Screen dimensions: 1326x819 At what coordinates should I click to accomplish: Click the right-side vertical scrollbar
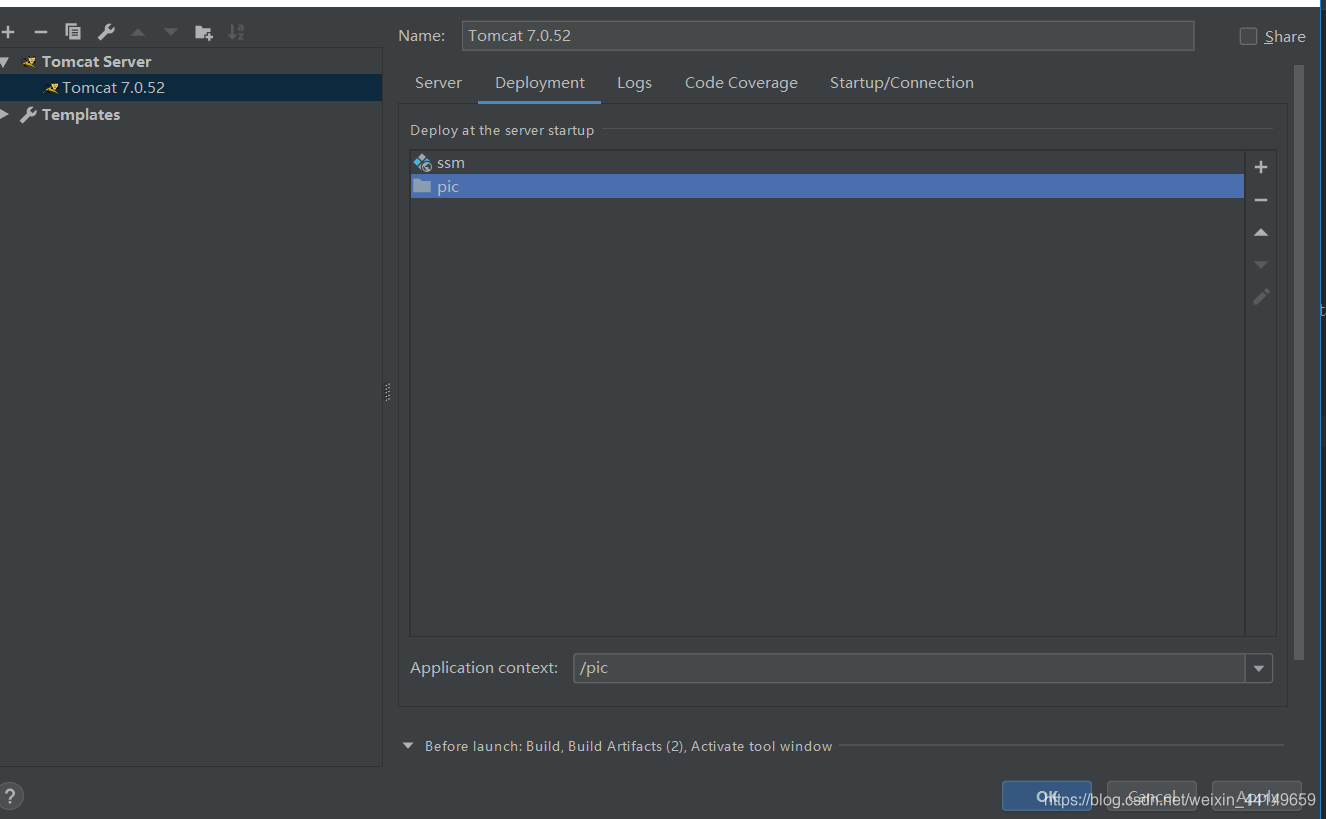tap(1299, 362)
